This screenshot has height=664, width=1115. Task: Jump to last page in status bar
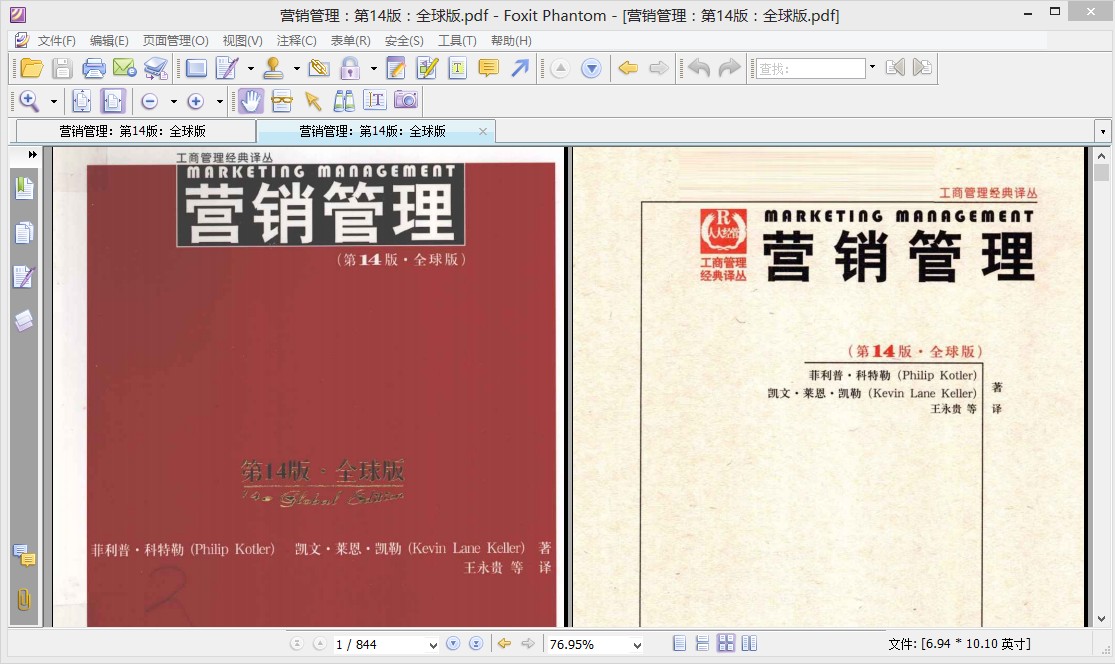(476, 644)
